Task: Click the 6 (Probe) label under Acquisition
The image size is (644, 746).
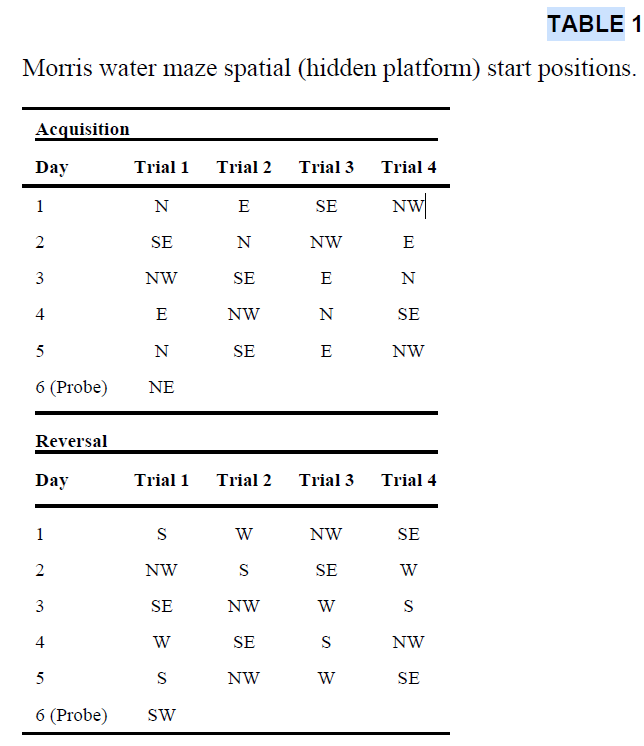Action: (71, 387)
